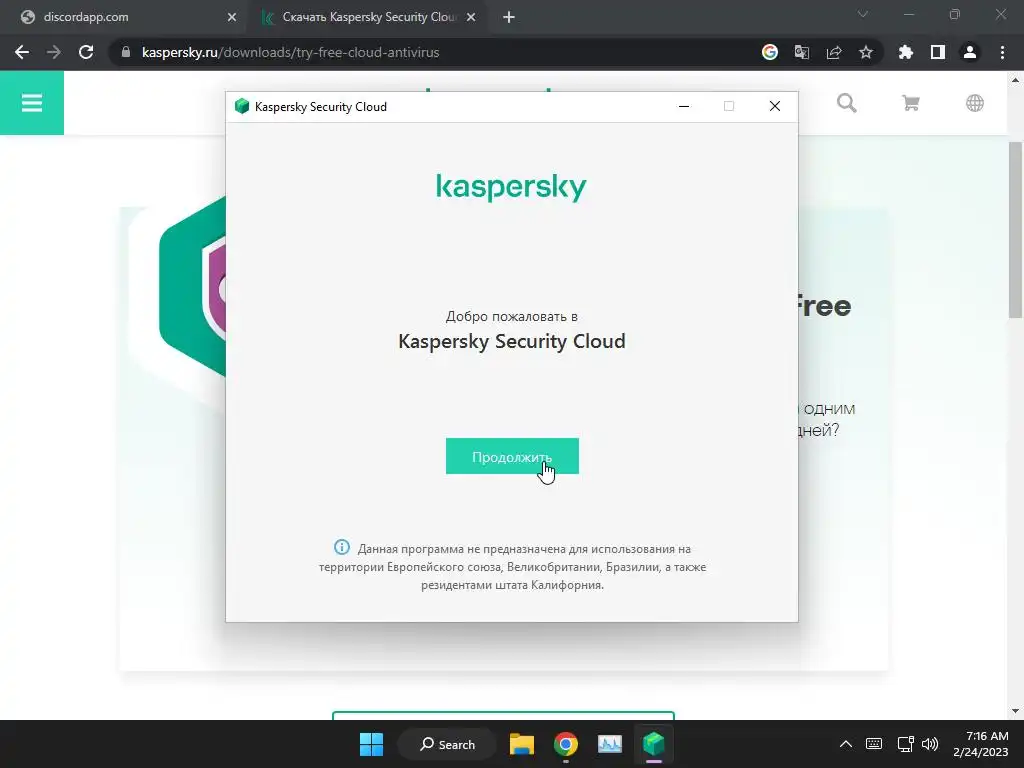Open the Chrome three-dot menu

[1002, 52]
